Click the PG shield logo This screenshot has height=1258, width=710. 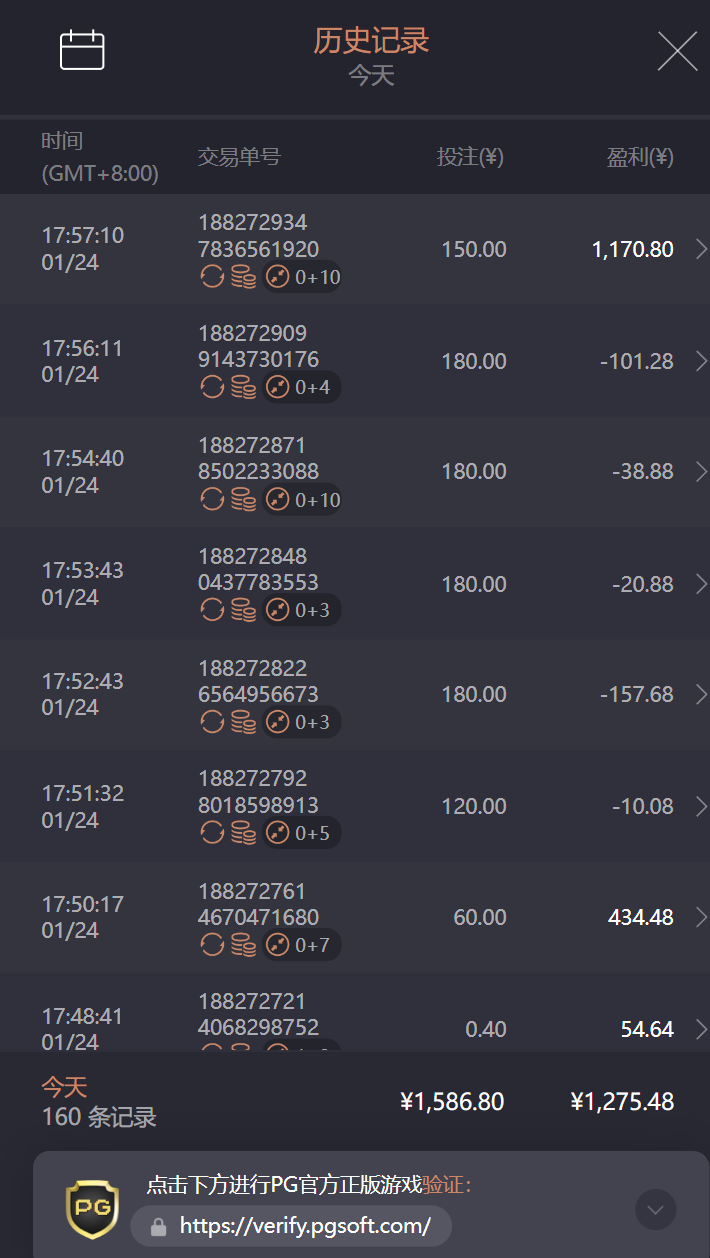[92, 1207]
